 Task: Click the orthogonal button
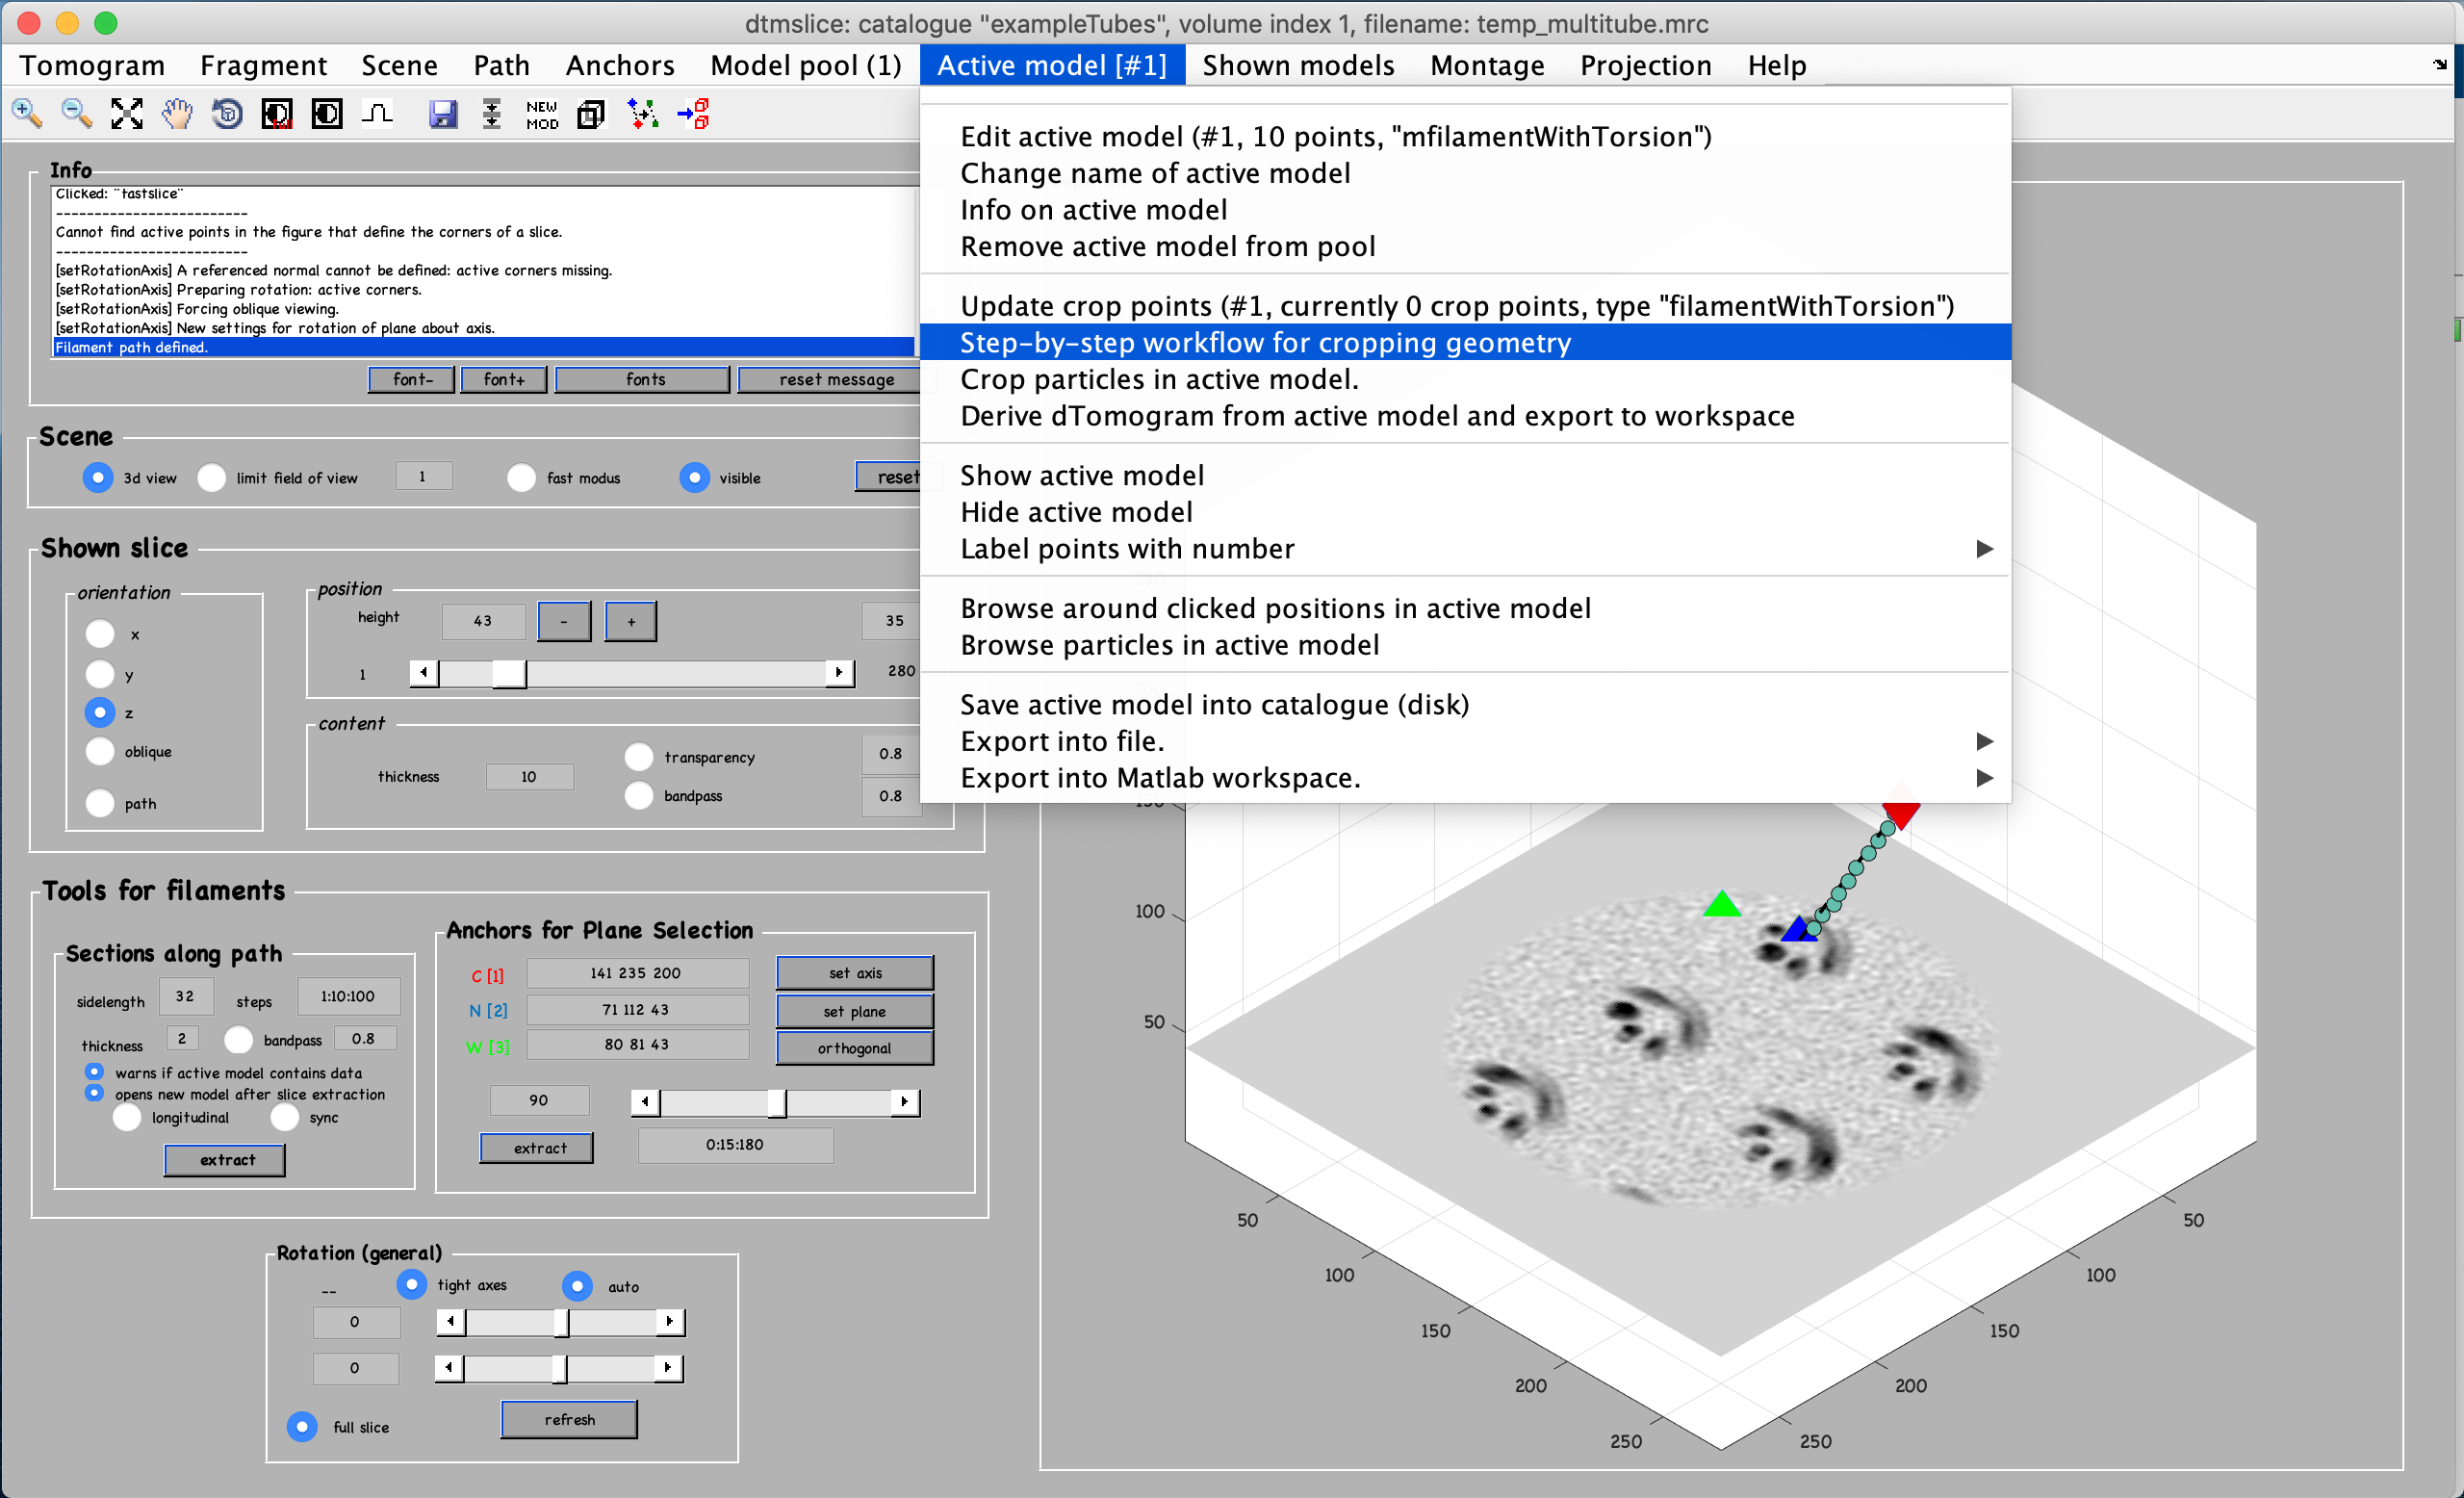(855, 1048)
